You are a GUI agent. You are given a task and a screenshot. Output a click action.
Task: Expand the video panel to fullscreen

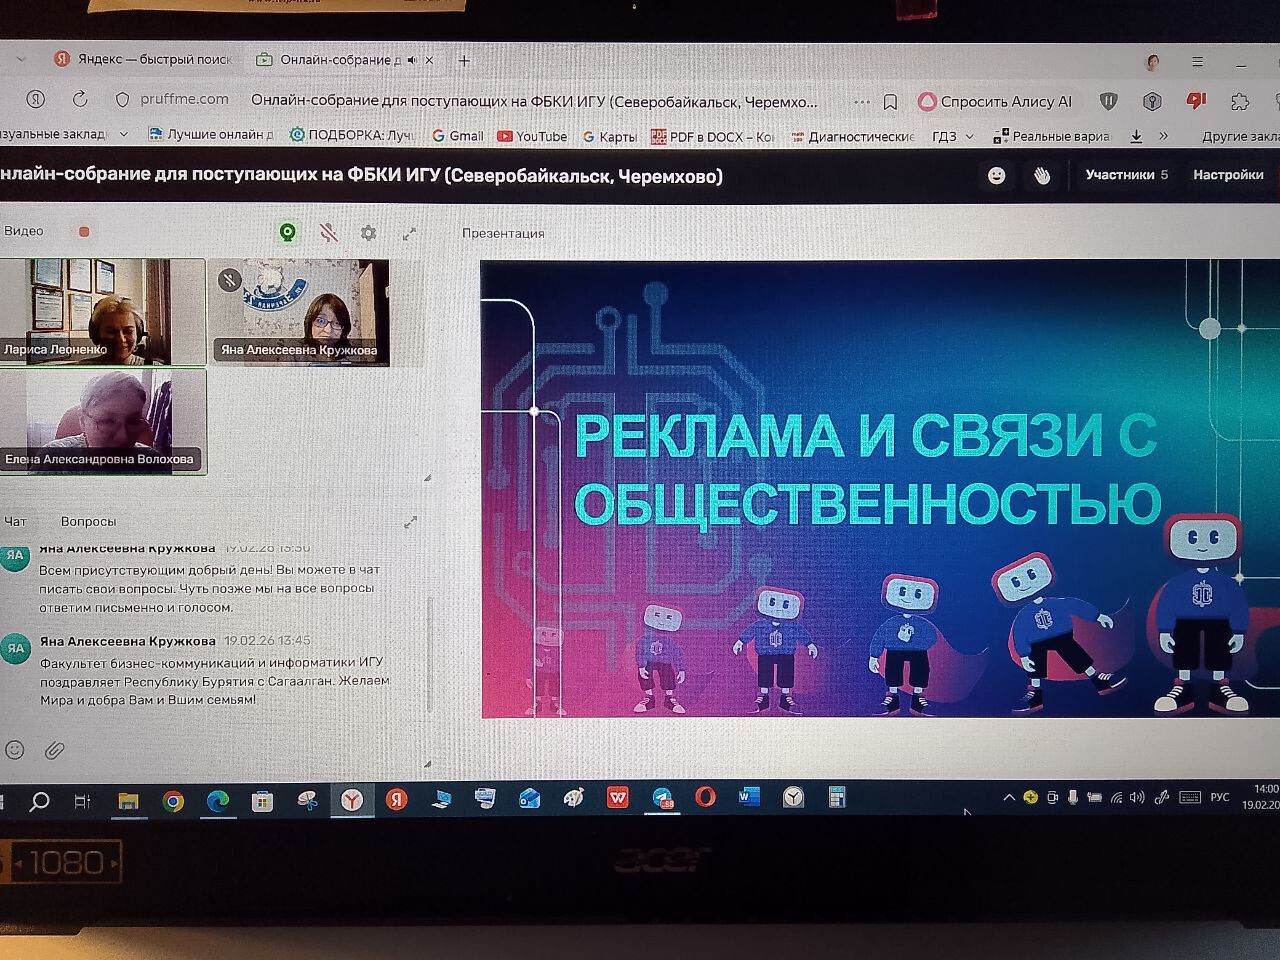coord(409,233)
